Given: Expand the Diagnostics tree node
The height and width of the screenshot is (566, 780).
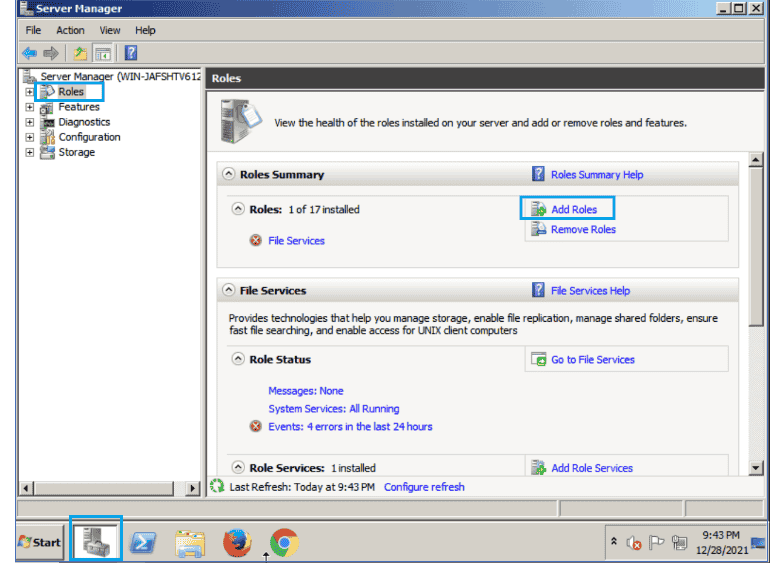Looking at the screenshot, I should pyautogui.click(x=30, y=122).
